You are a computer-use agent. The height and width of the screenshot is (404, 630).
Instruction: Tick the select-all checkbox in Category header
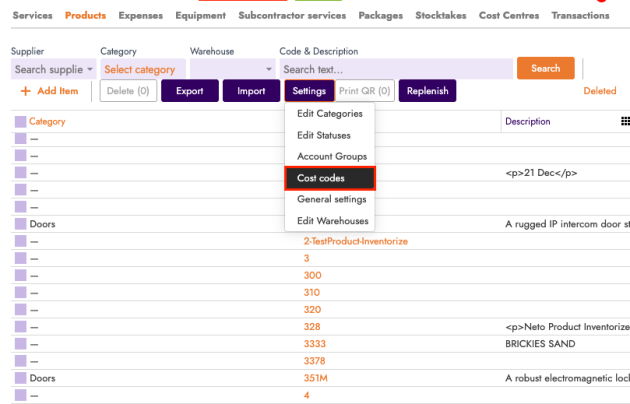tap(20, 122)
